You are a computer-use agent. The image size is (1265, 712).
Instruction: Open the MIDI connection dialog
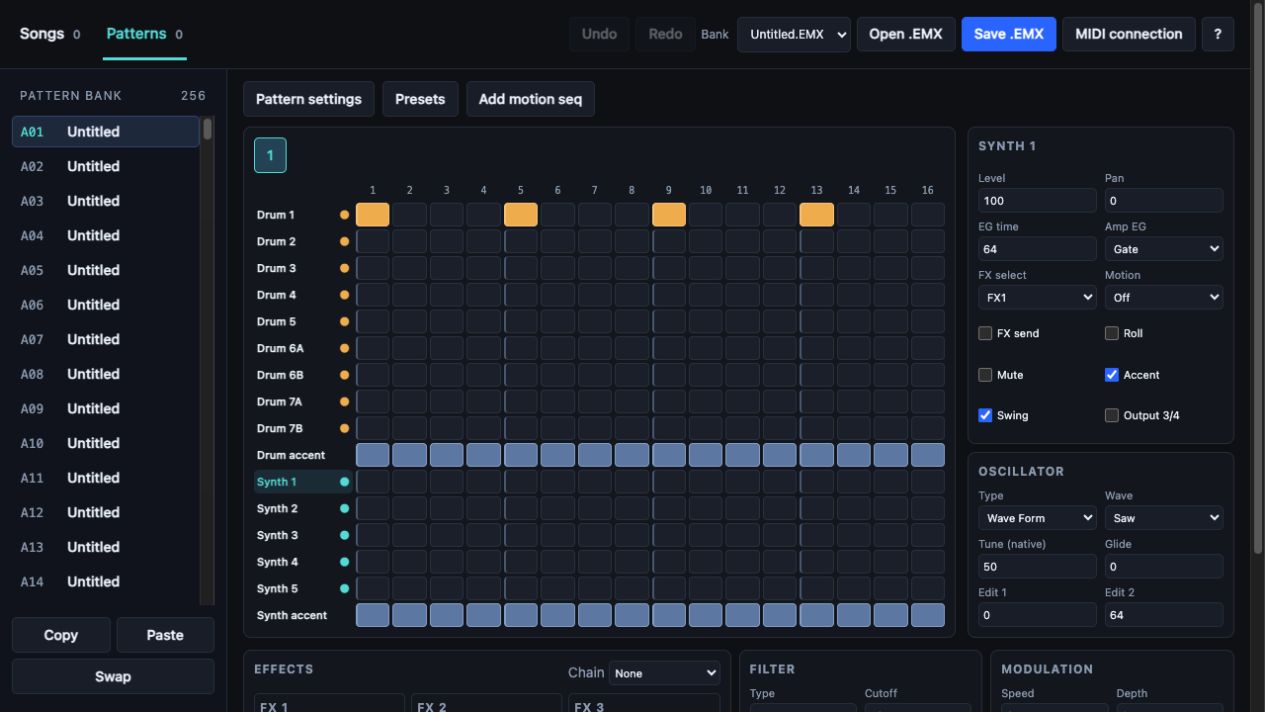1128,34
